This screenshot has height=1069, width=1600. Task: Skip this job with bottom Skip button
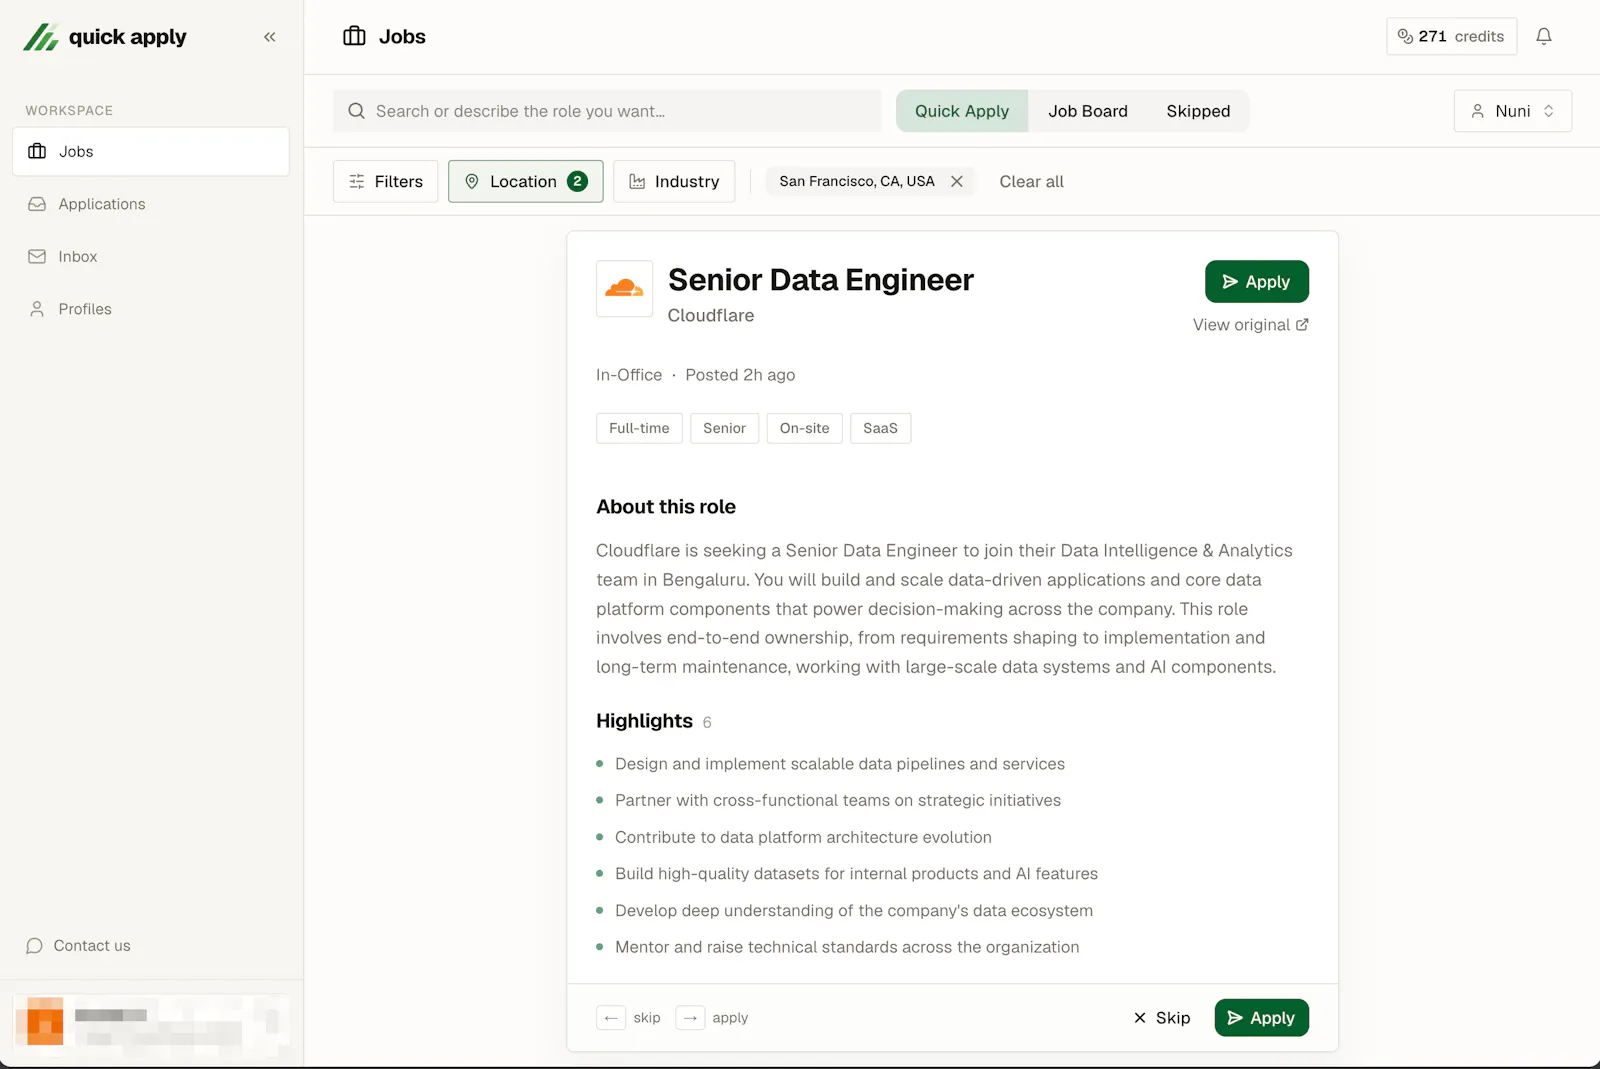(1162, 1018)
